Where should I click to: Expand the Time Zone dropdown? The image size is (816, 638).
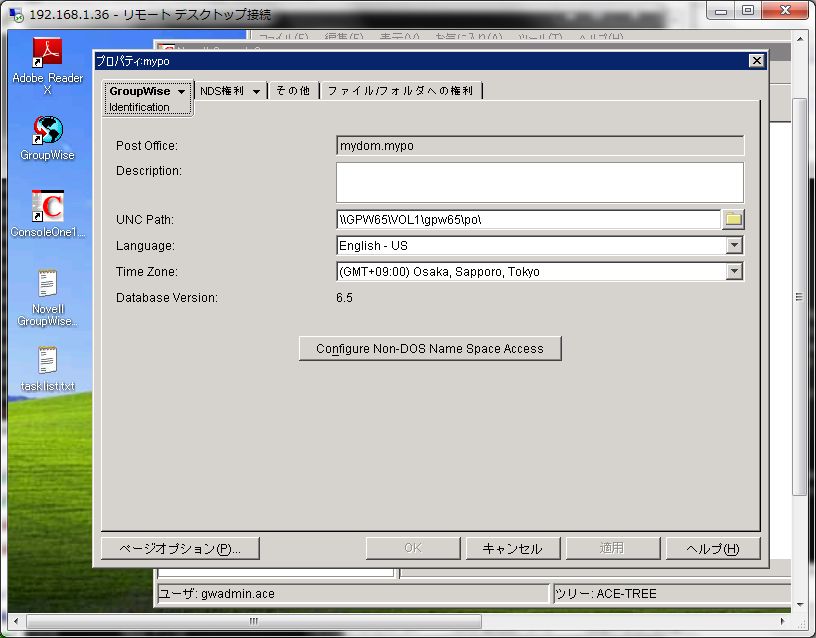click(734, 271)
